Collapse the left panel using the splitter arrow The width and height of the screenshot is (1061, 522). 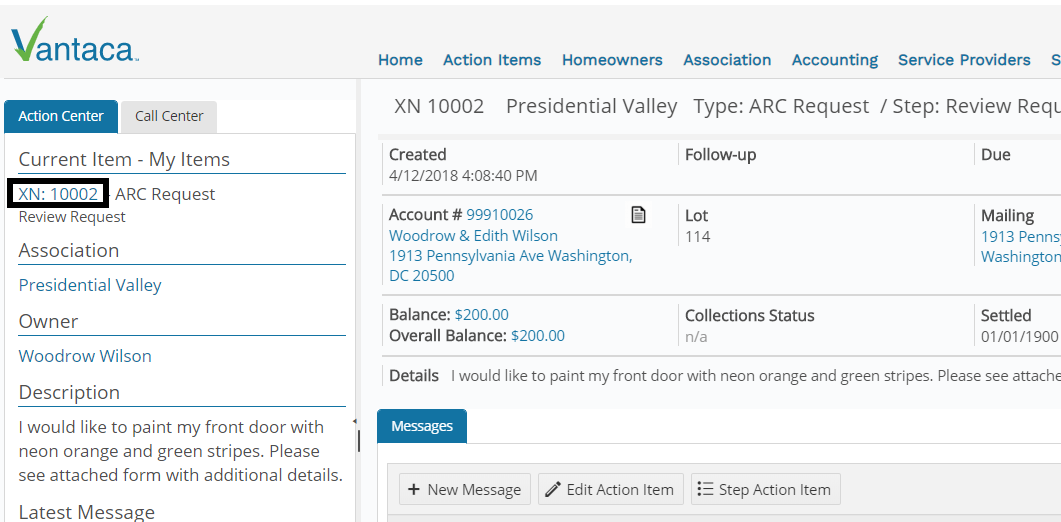tap(355, 421)
